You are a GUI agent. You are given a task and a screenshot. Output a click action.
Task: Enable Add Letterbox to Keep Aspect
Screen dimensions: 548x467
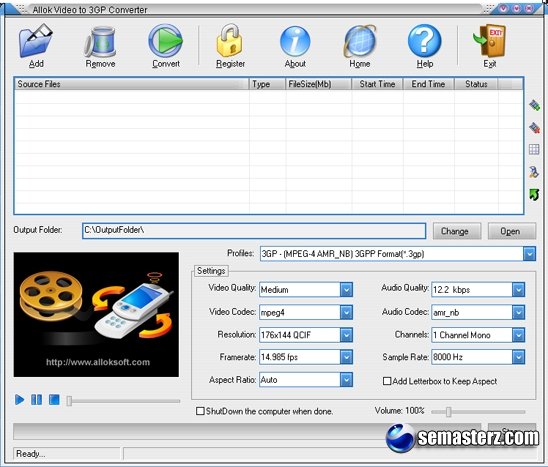(387, 381)
